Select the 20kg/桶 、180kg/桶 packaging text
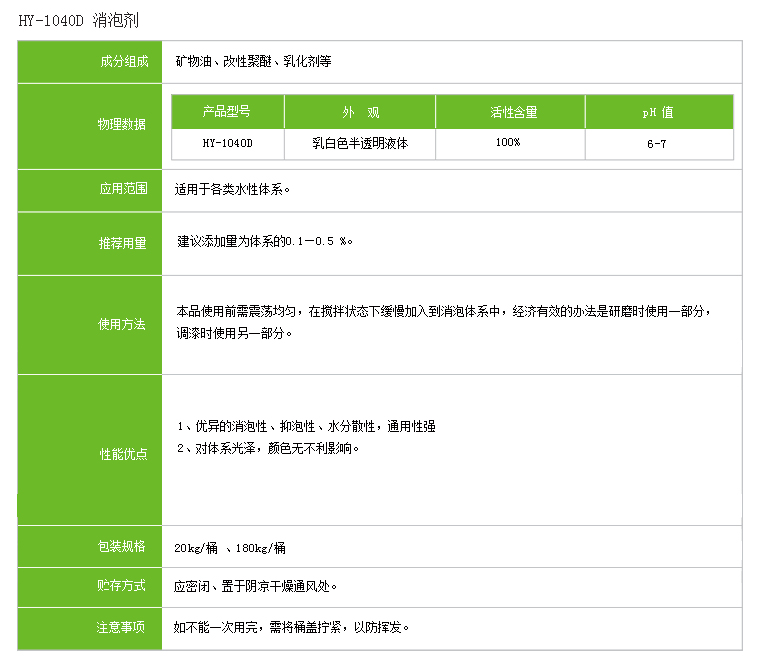760x669 pixels. pyautogui.click(x=230, y=547)
